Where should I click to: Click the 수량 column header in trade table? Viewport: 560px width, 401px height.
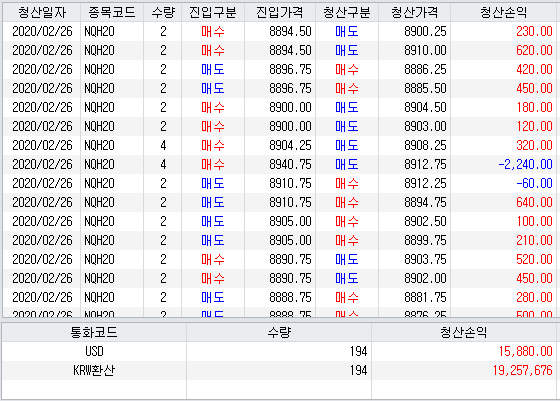click(162, 12)
